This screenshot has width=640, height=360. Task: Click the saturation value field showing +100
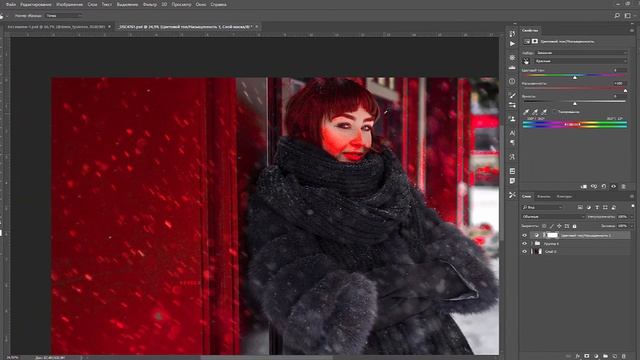[620, 83]
